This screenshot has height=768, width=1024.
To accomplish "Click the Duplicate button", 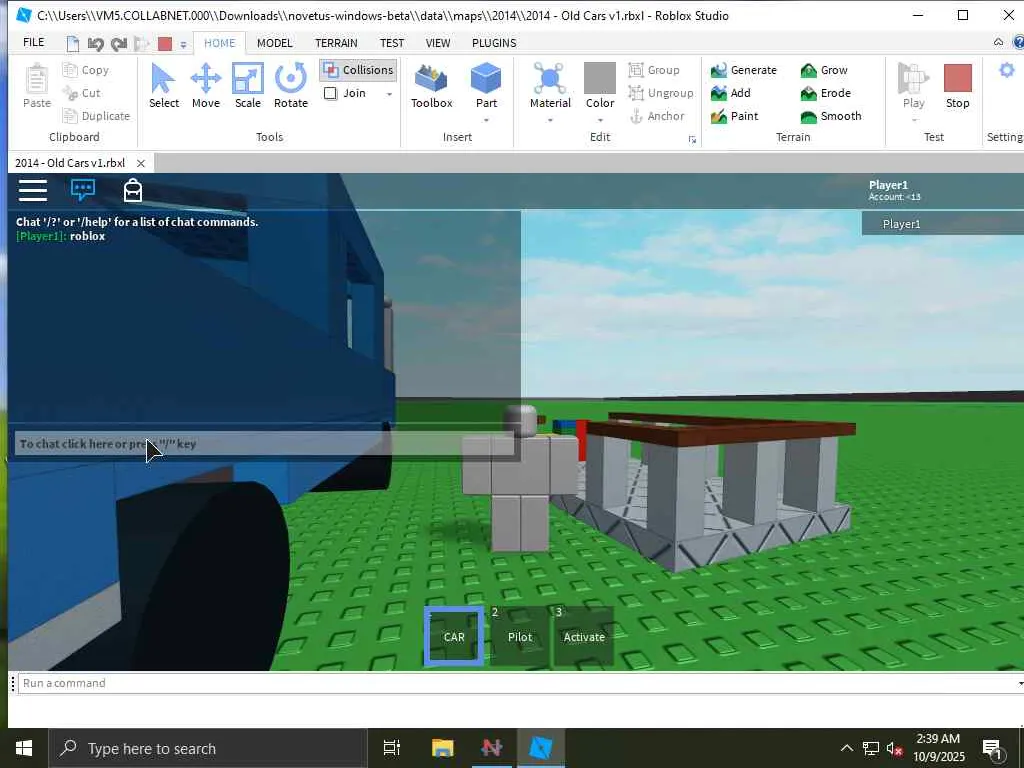I will click(96, 116).
